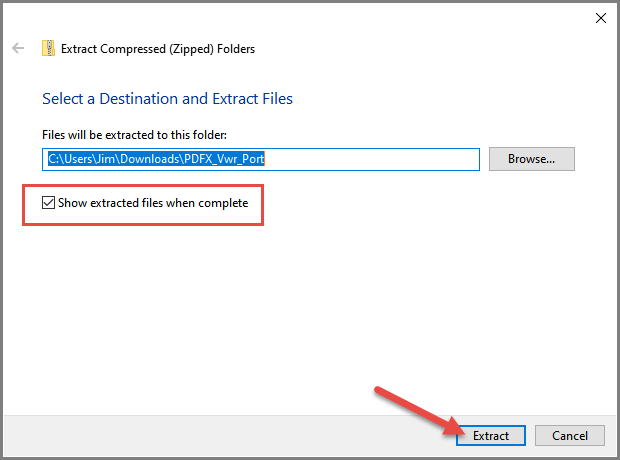Click the 'Select a Destination and Extract Files' heading
This screenshot has width=620, height=460.
(167, 99)
